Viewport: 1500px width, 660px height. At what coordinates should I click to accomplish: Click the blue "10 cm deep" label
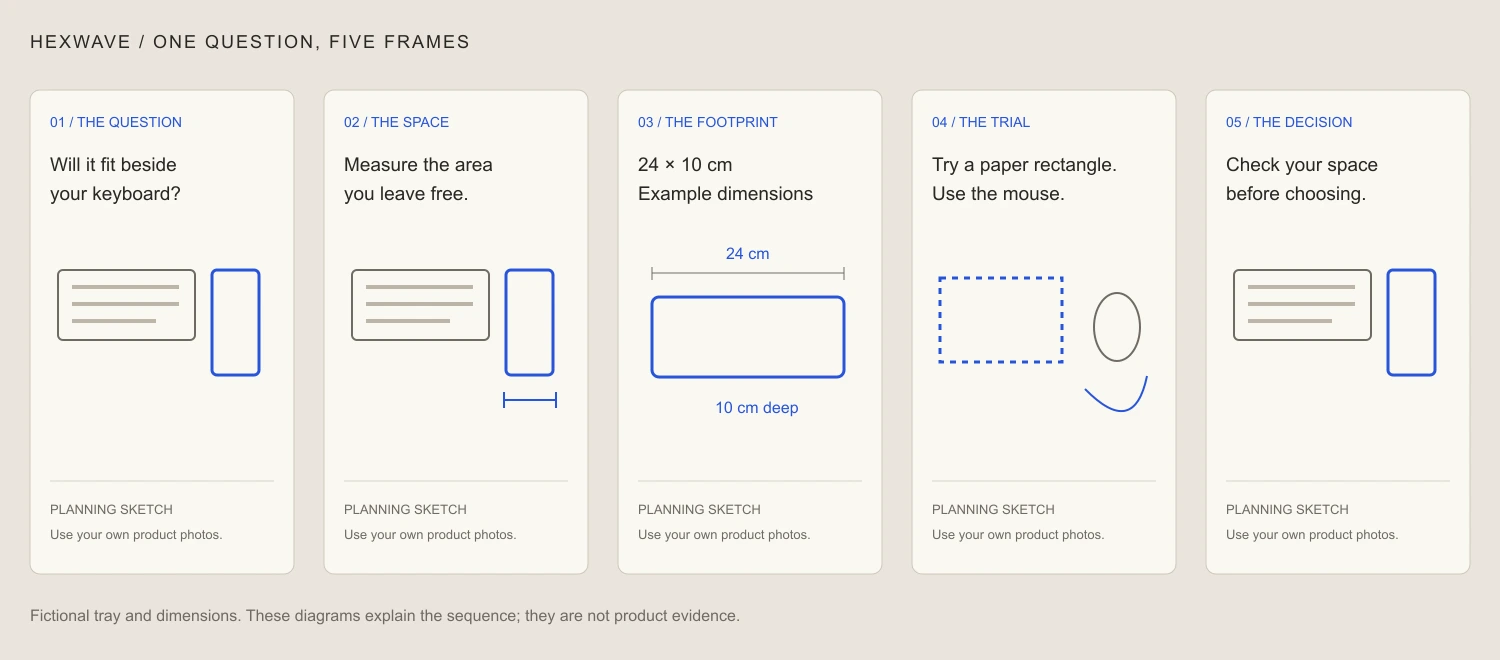pyautogui.click(x=757, y=408)
